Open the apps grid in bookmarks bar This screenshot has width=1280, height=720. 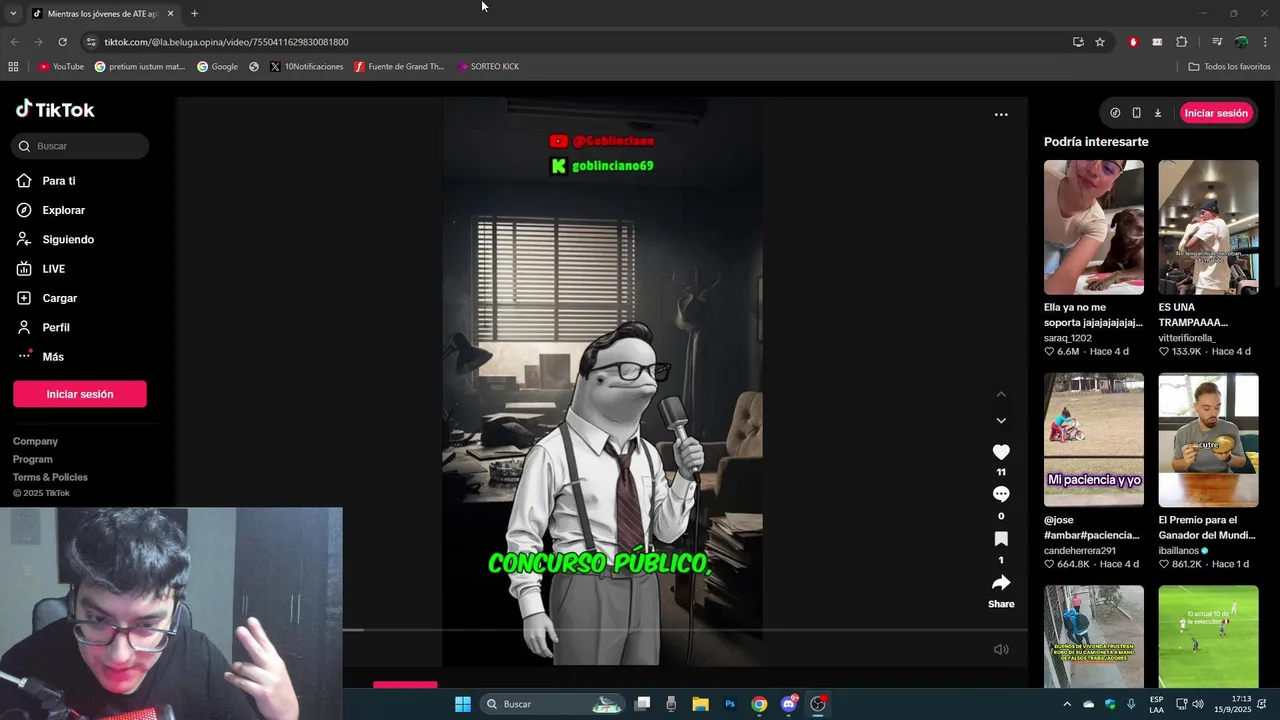[13, 67]
